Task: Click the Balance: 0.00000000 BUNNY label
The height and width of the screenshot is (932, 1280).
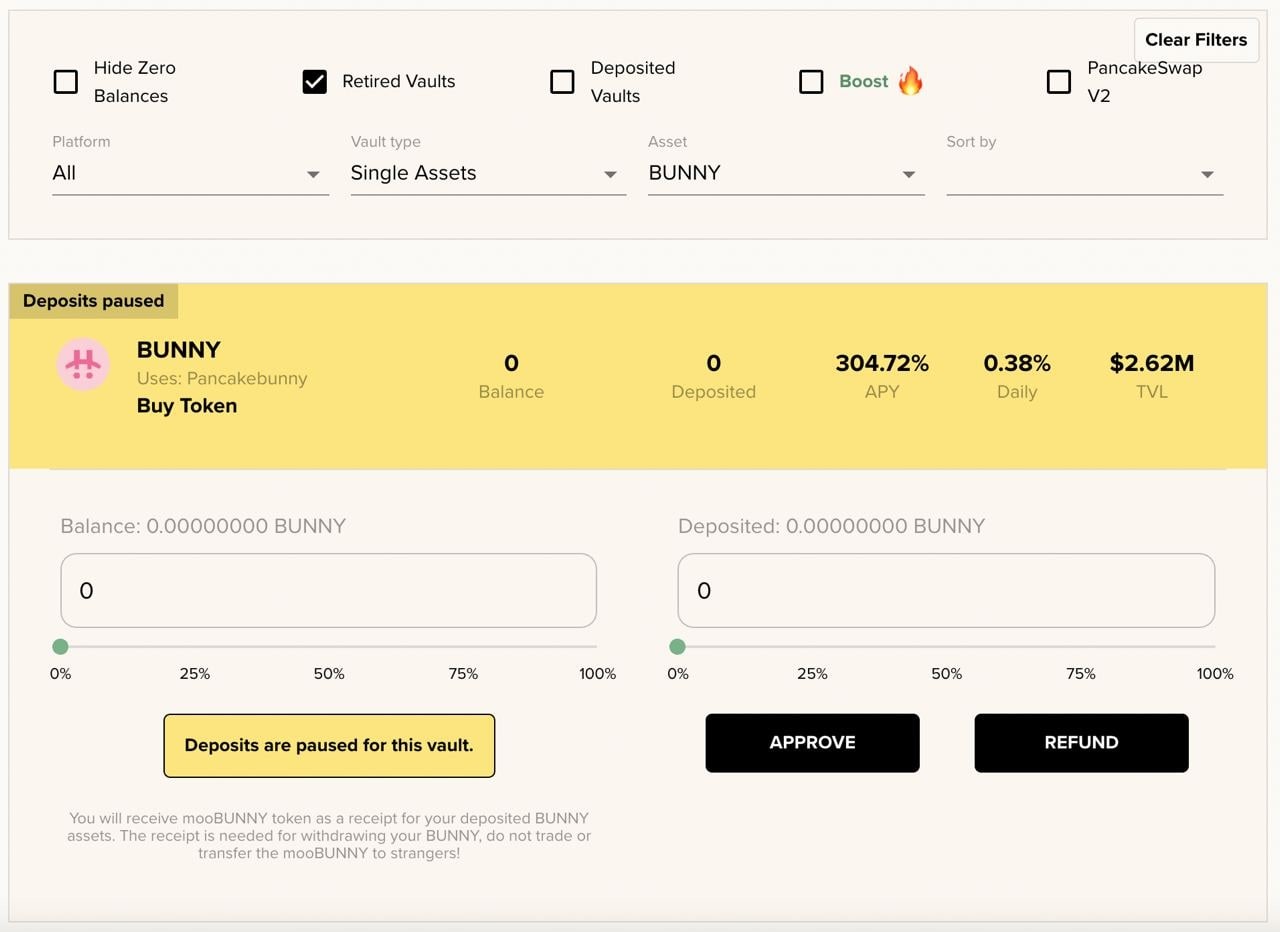Action: click(x=203, y=526)
